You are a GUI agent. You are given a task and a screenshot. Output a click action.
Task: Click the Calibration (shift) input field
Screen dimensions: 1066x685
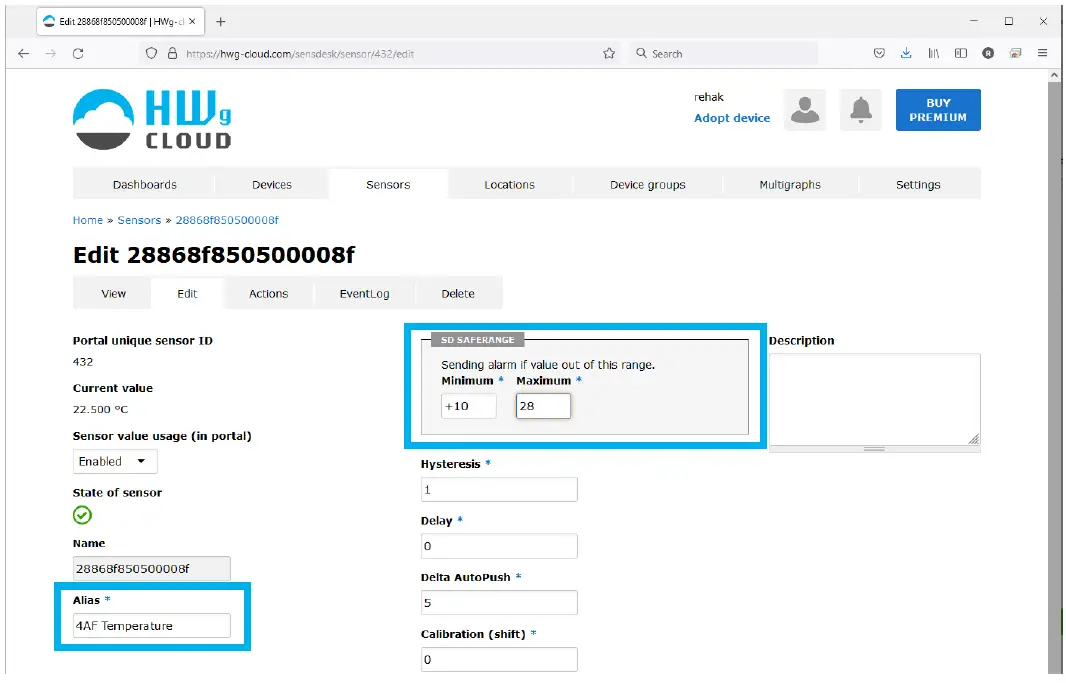point(499,659)
